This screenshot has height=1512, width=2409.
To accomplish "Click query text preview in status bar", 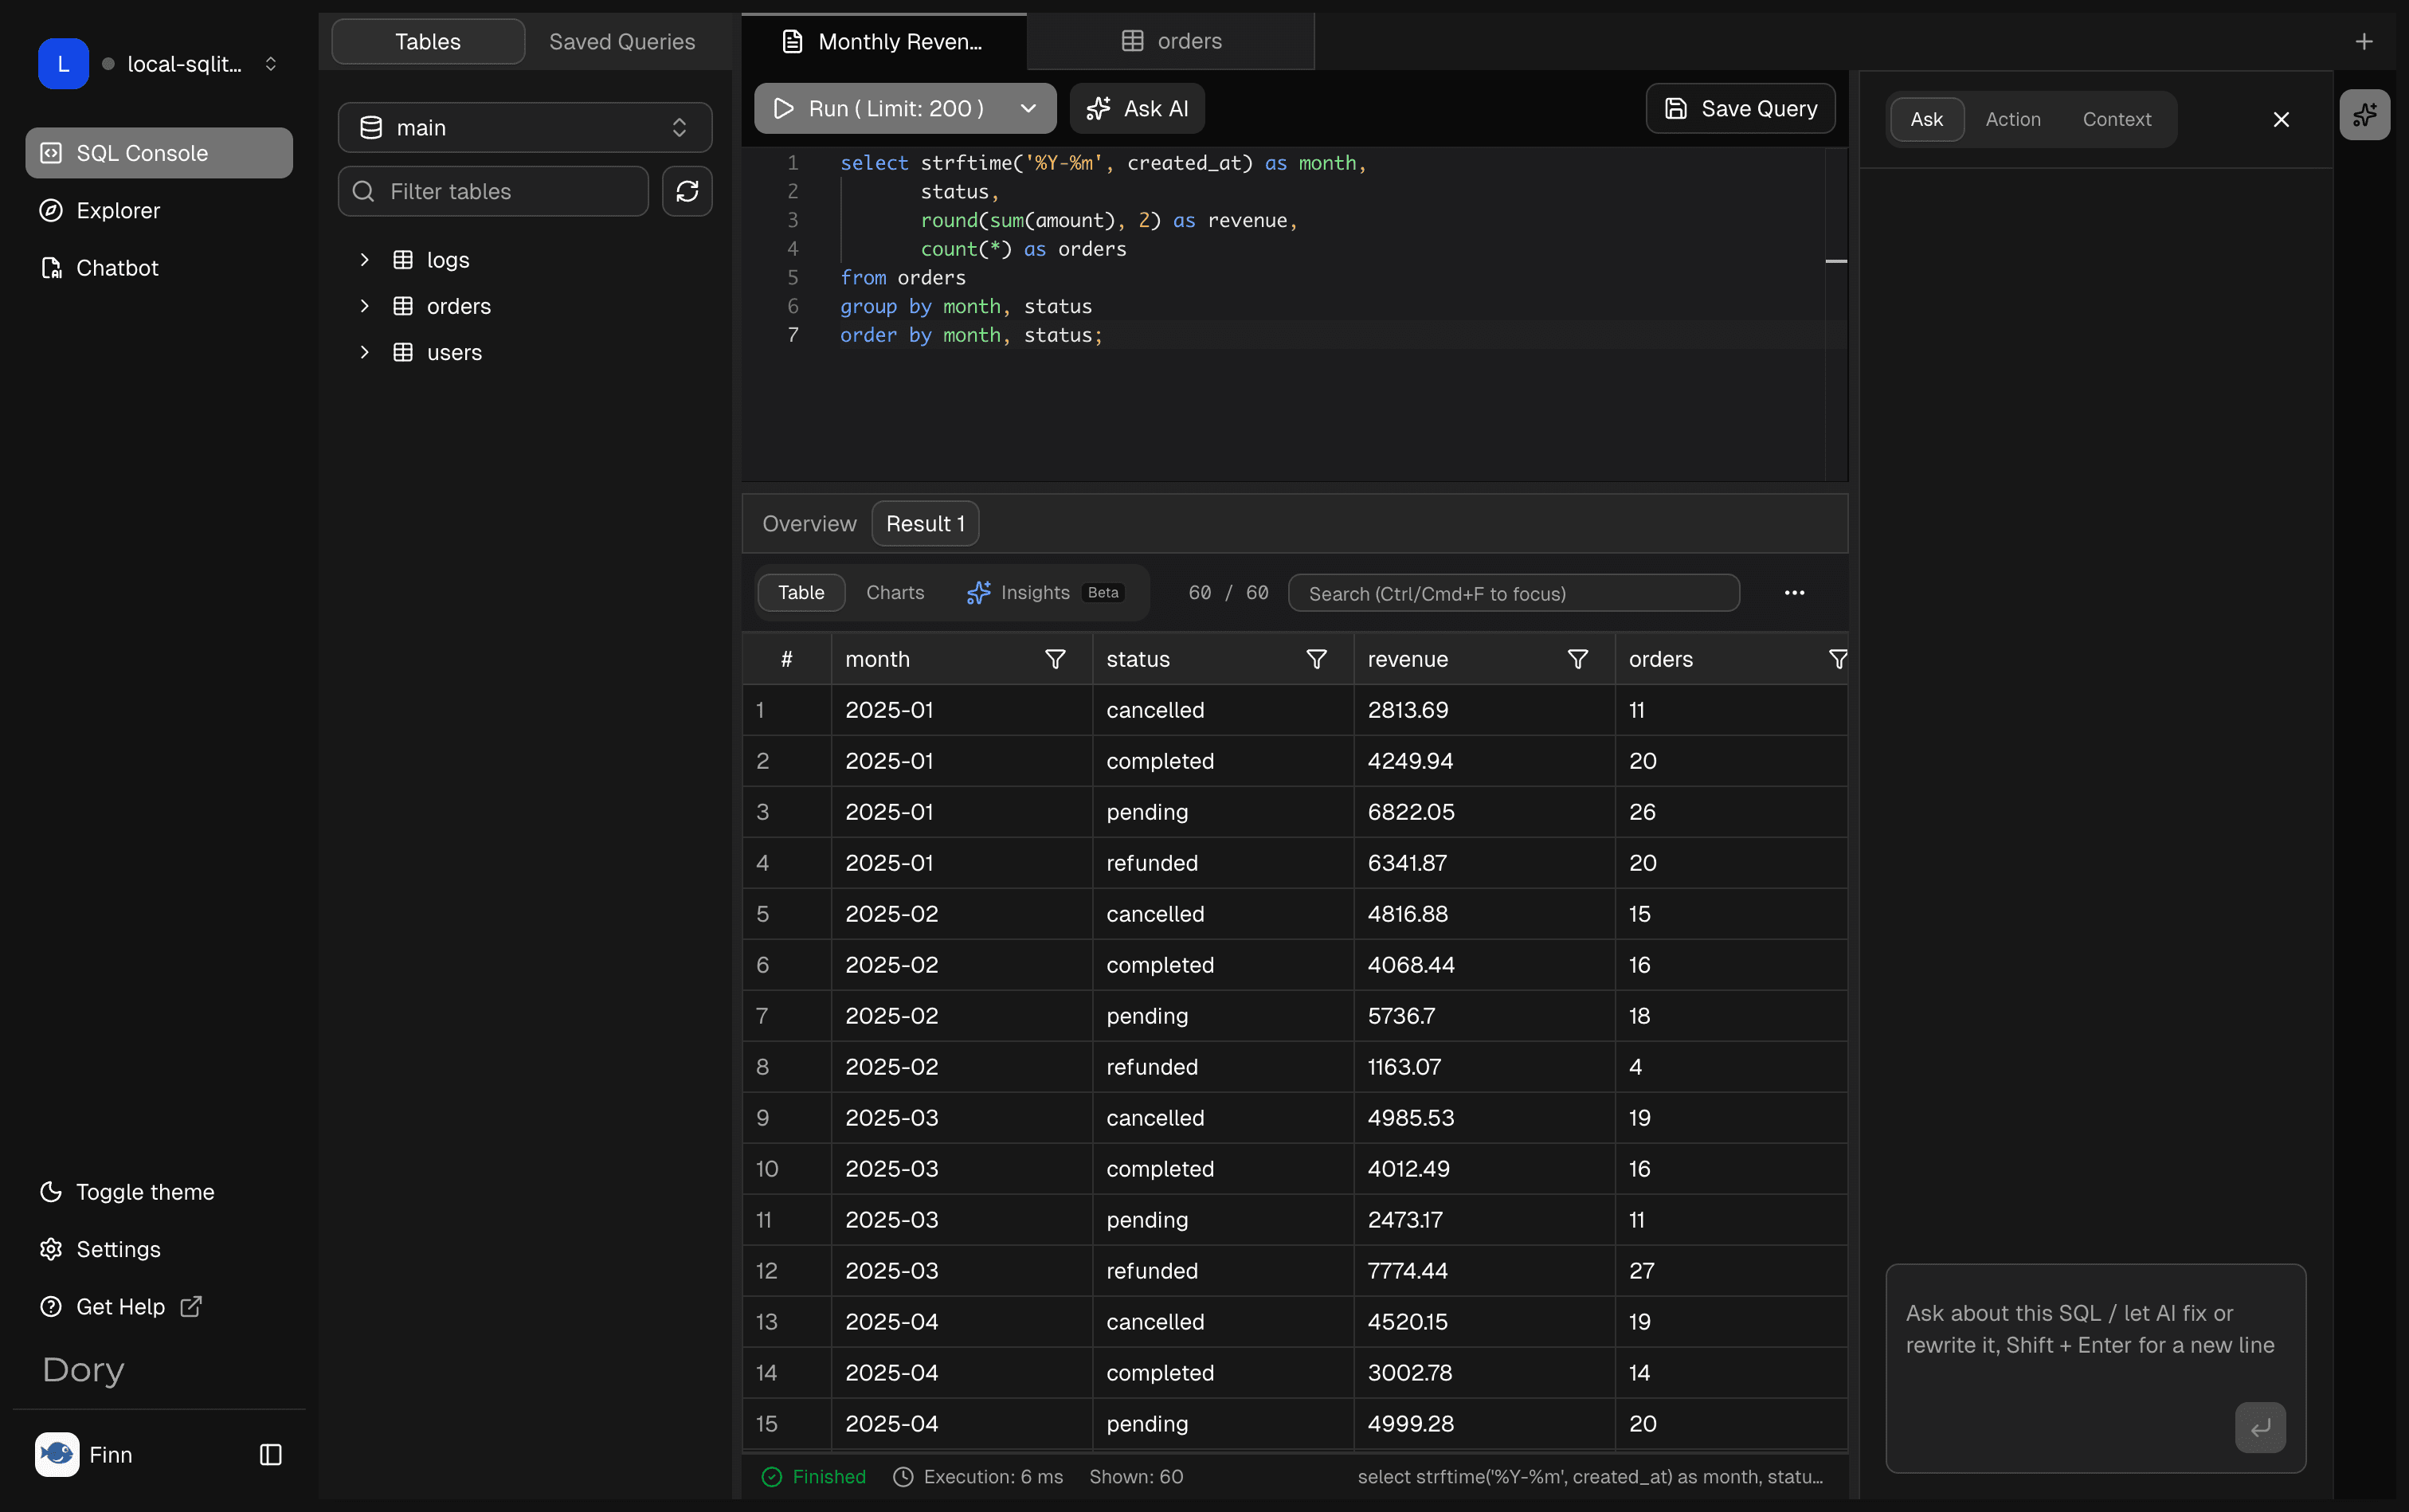I will pos(1590,1476).
